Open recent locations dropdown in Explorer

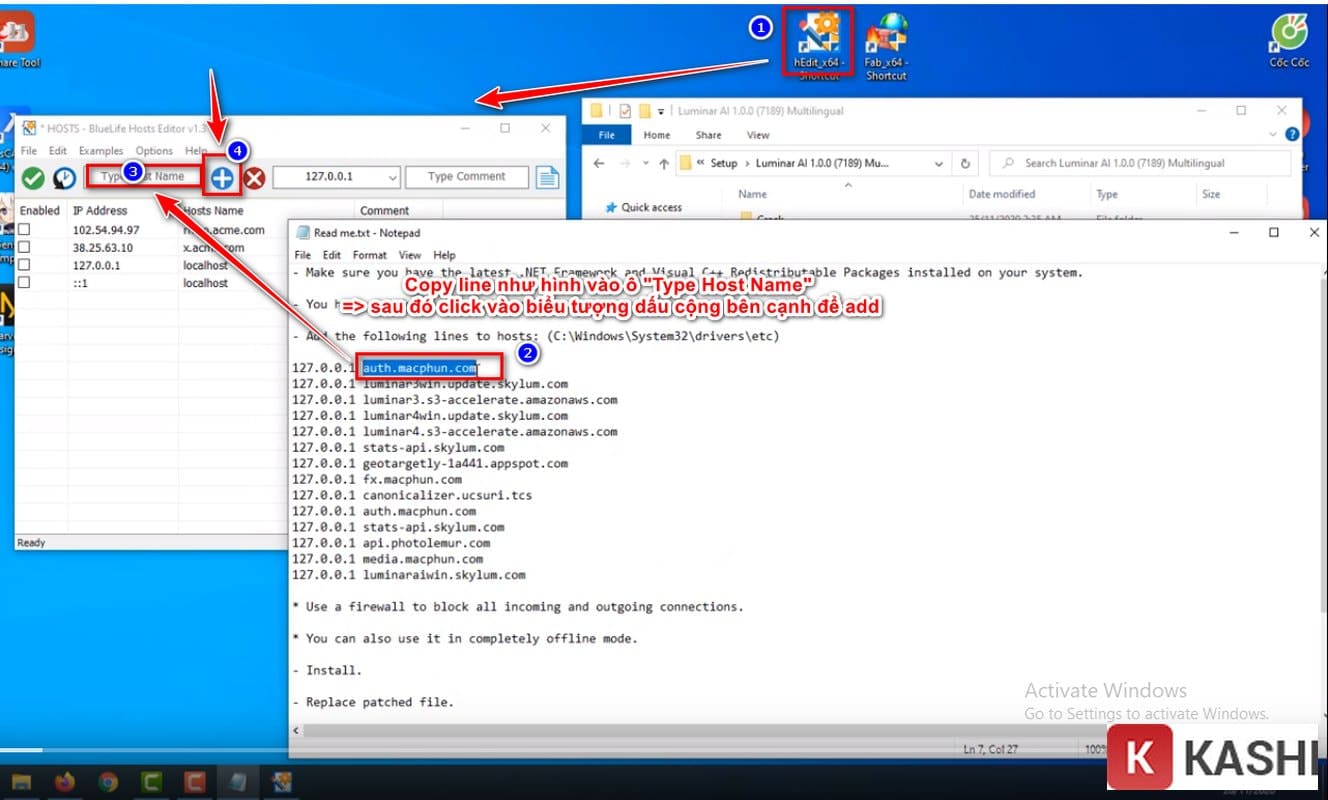pyautogui.click(x=645, y=163)
